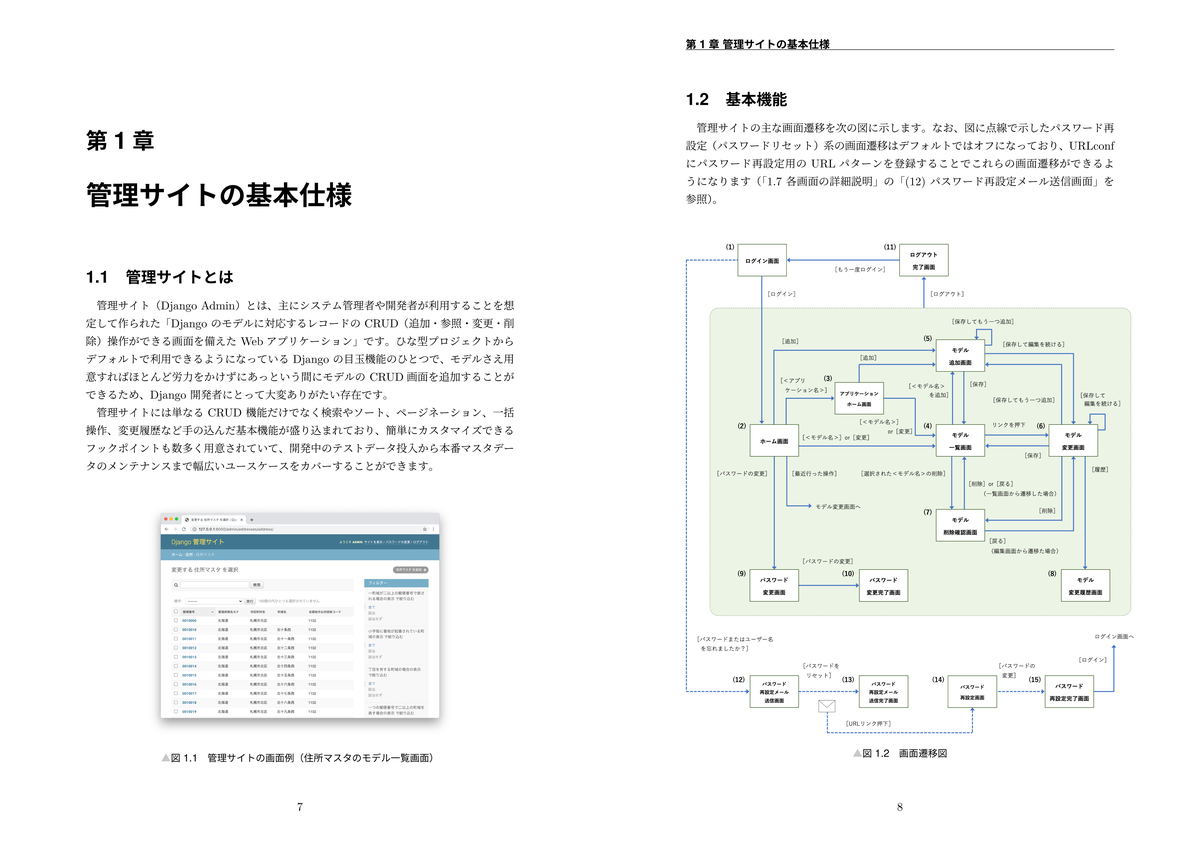This screenshot has height=847, width=1200.
Task: Click the [保存して編集を続ける] label near box (5)
Action: (1032, 344)
